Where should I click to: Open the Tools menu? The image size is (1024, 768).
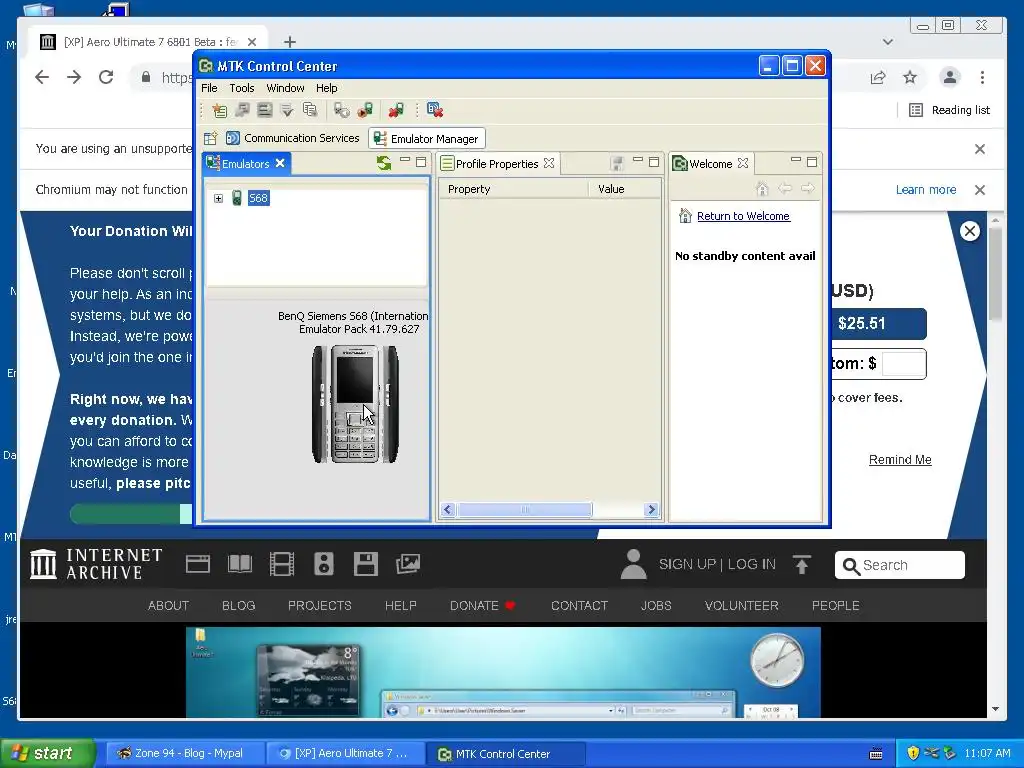pyautogui.click(x=242, y=88)
